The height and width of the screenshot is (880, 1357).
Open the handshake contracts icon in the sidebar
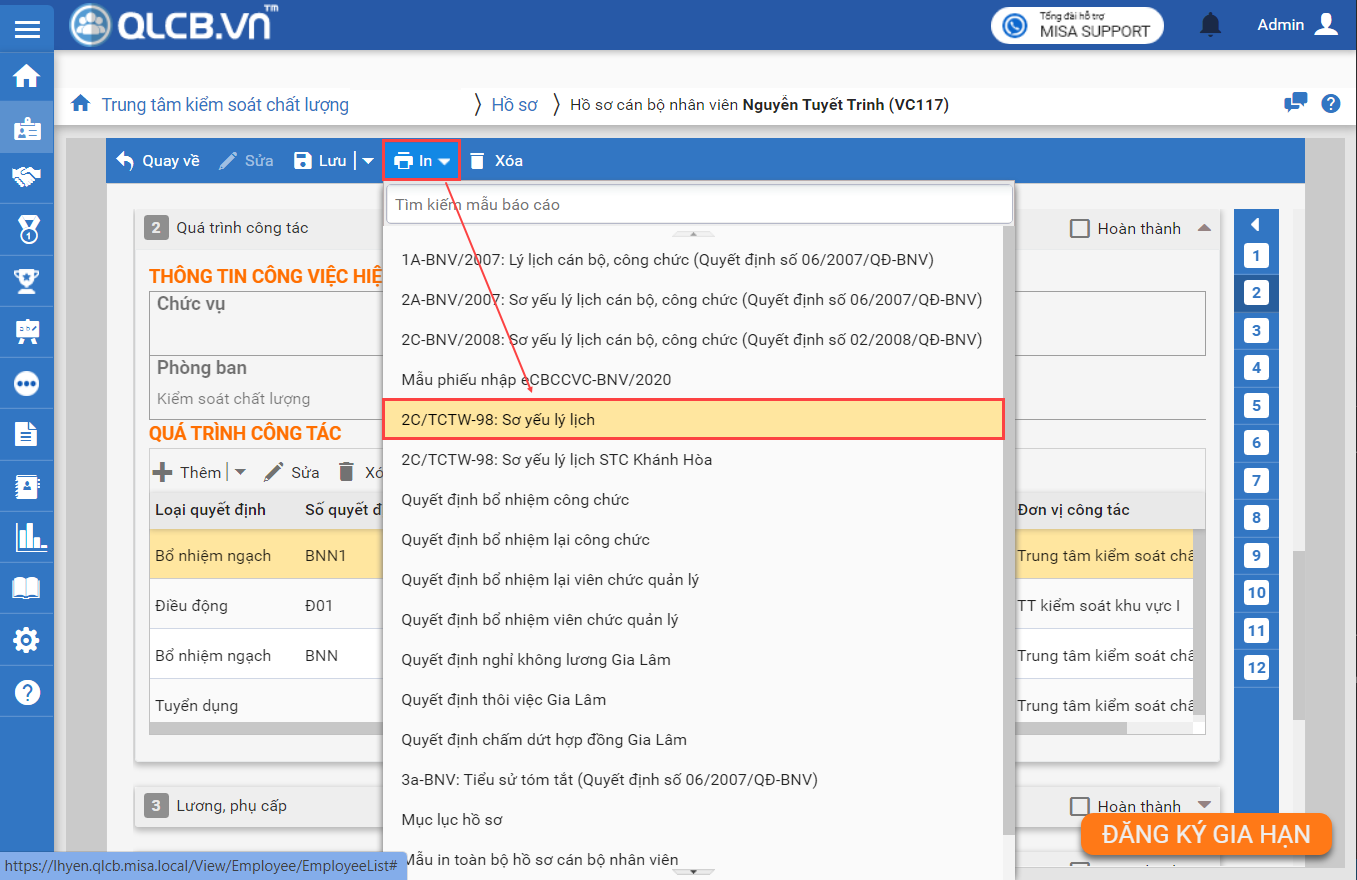[x=27, y=178]
